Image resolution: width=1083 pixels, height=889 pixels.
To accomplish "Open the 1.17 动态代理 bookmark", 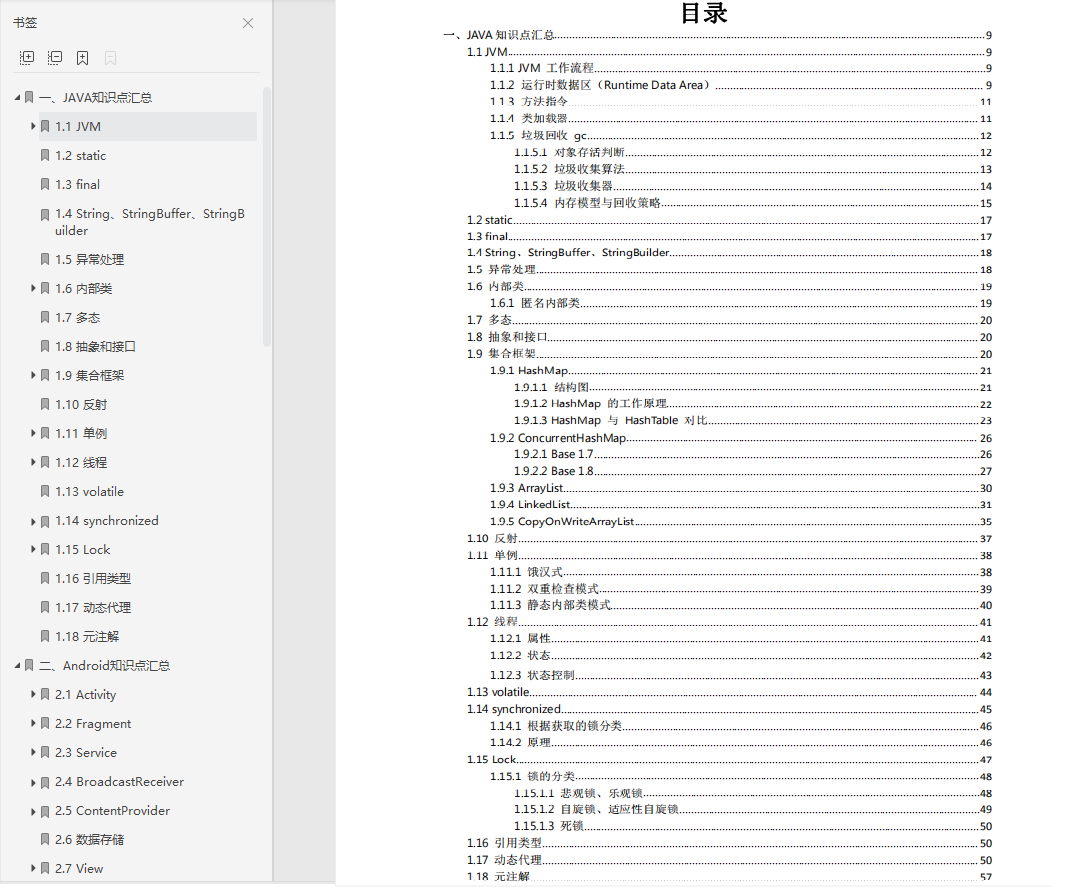I will 93,608.
